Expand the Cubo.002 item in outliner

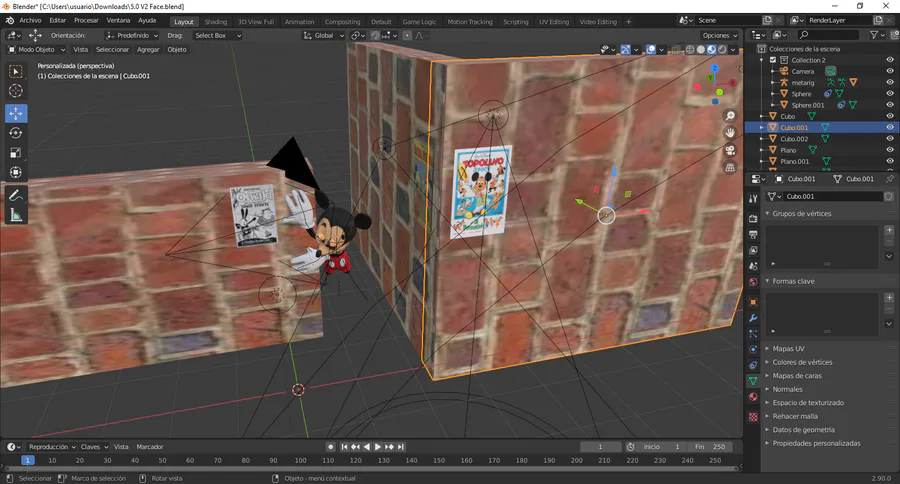[x=762, y=139]
